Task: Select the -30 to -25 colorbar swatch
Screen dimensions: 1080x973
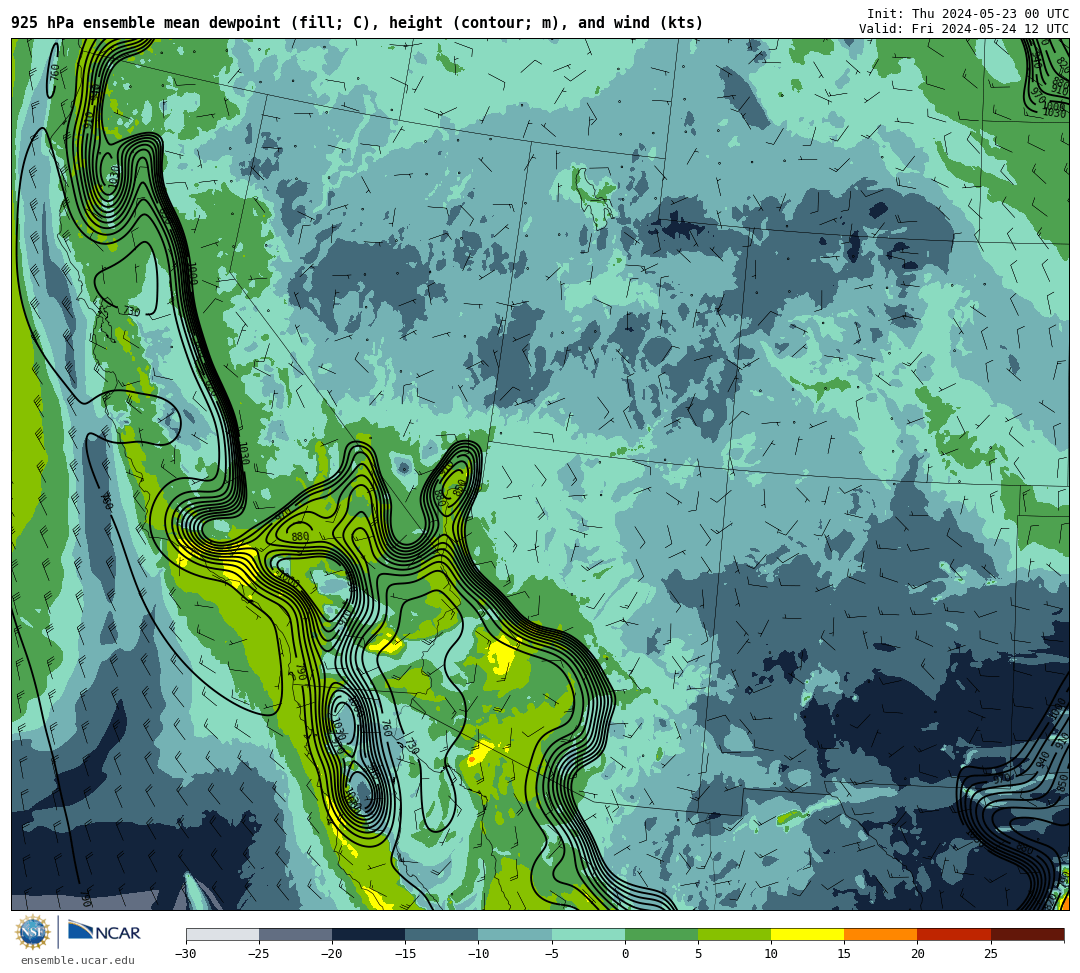Action: click(x=222, y=934)
